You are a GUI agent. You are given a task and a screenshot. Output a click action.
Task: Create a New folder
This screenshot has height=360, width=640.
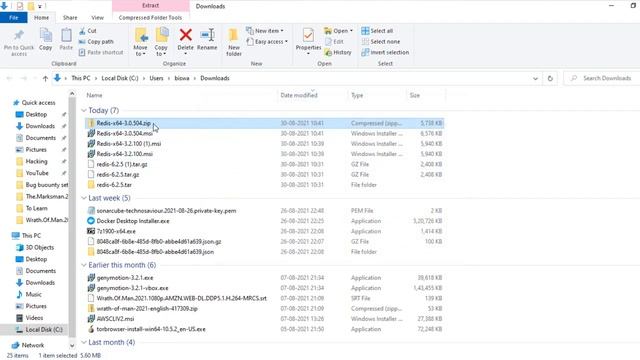pos(233,42)
